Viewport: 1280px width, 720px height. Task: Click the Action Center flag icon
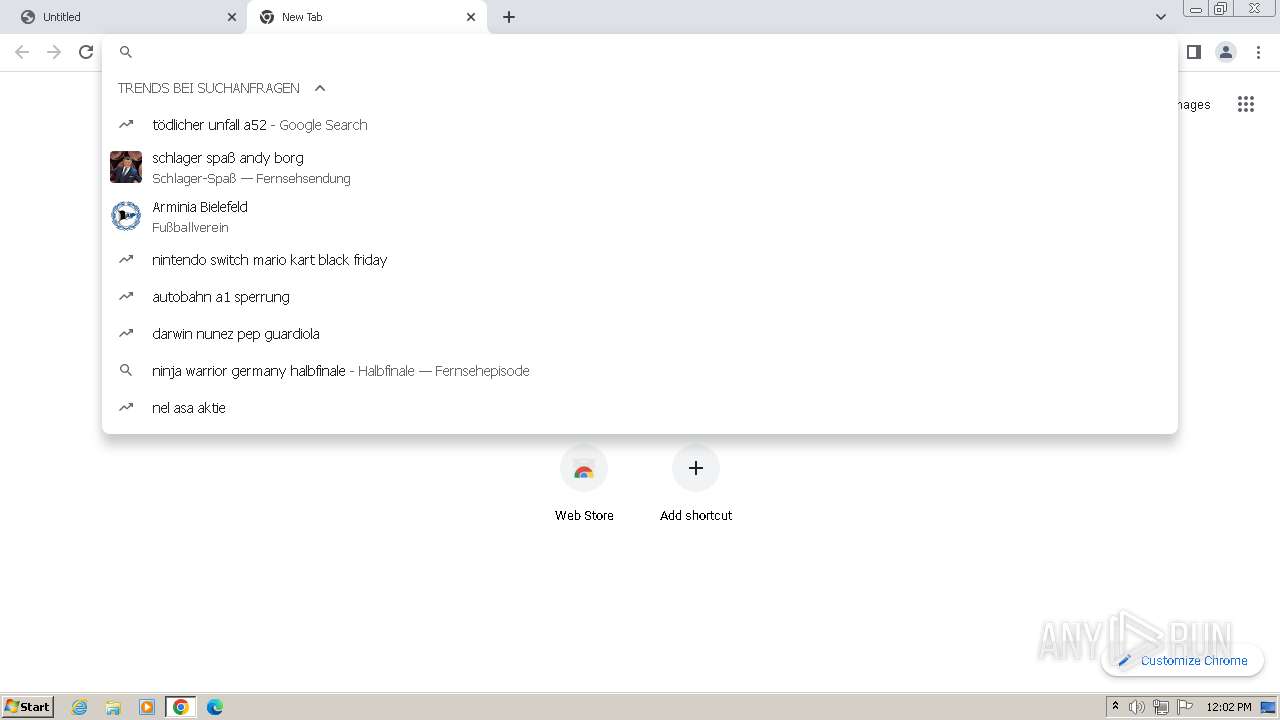click(x=1185, y=707)
